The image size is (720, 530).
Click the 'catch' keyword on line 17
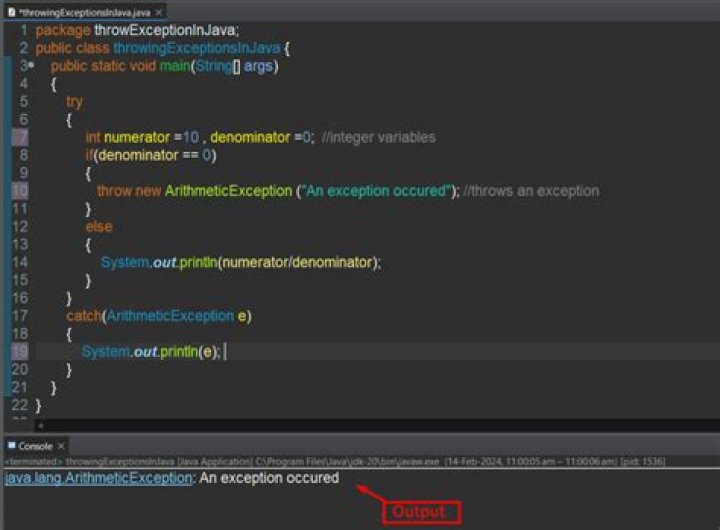coord(83,315)
